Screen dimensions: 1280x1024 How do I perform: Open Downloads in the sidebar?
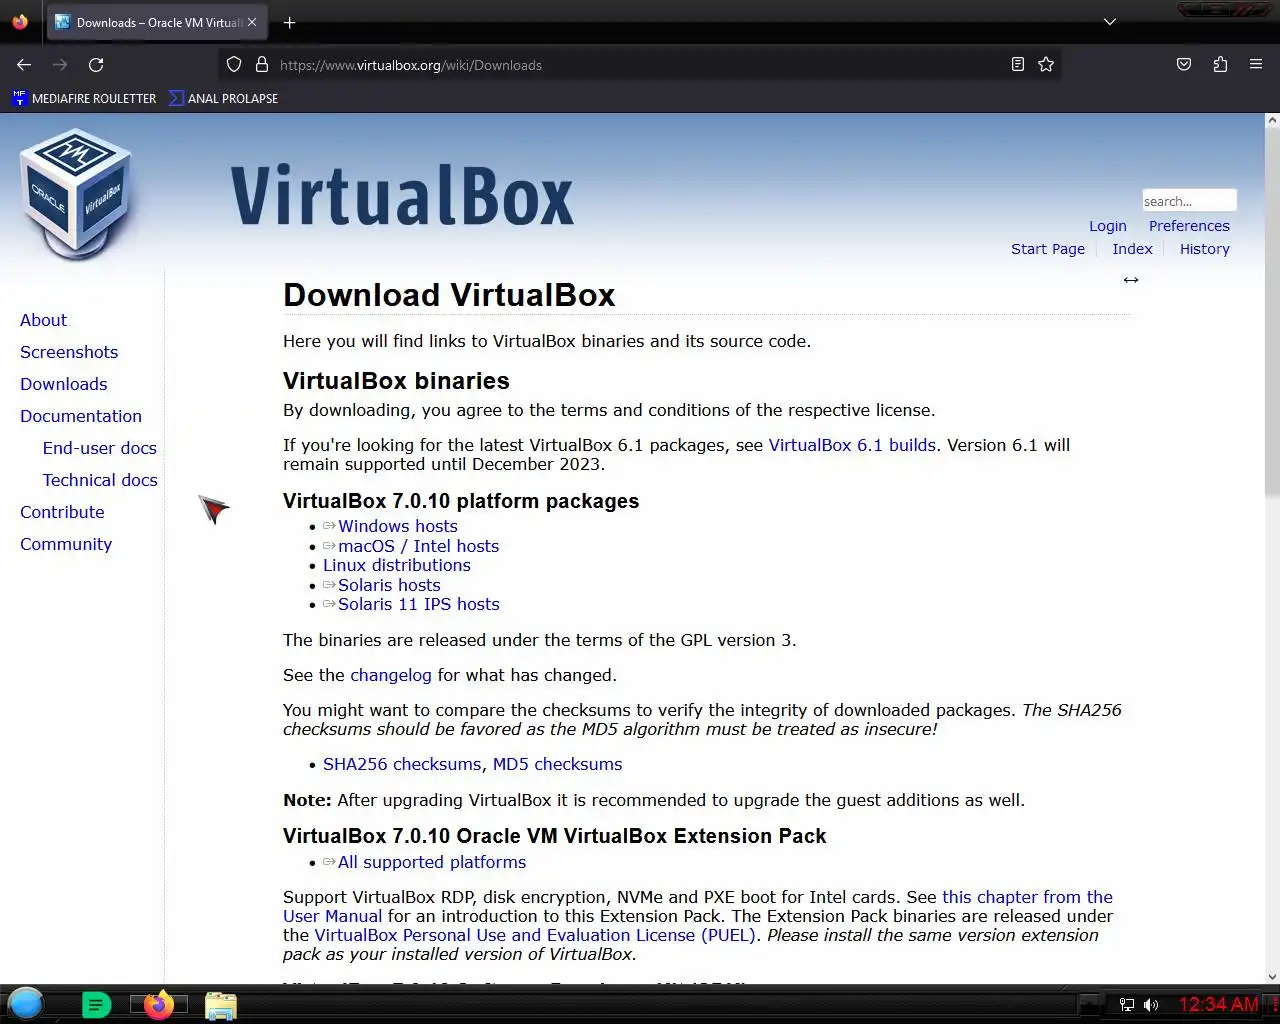[64, 384]
